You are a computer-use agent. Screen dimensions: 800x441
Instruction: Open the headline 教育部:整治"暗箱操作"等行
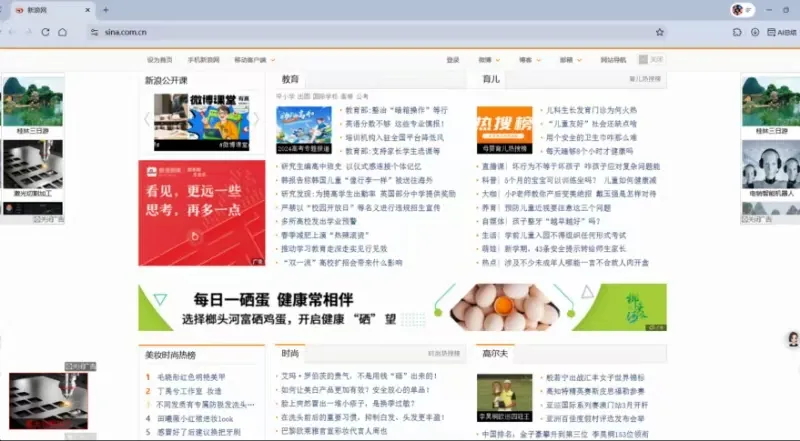pos(396,110)
